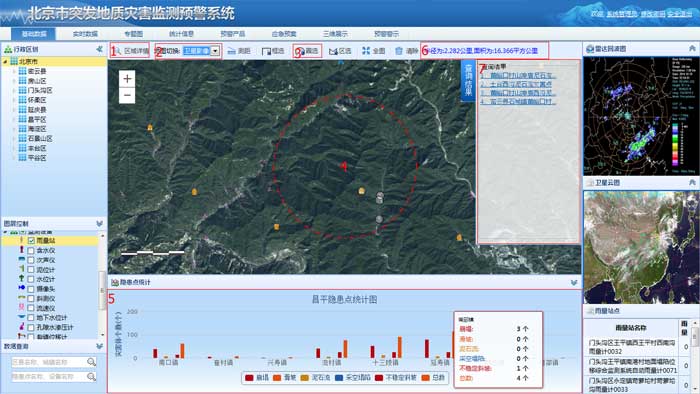This screenshot has width=700, height=394.
Task: Click the 全图 full extent tool
Action: point(374,51)
